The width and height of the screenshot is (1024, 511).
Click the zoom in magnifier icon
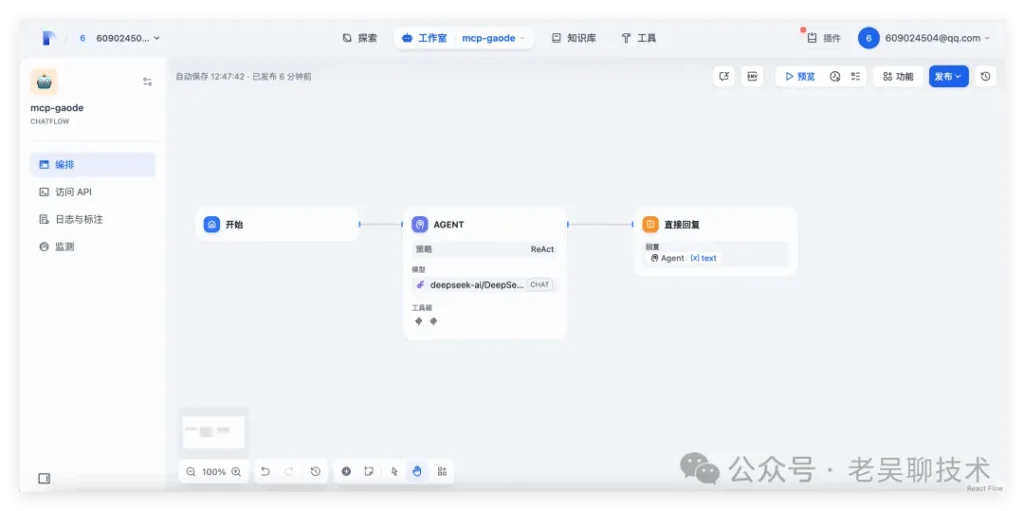[237, 471]
